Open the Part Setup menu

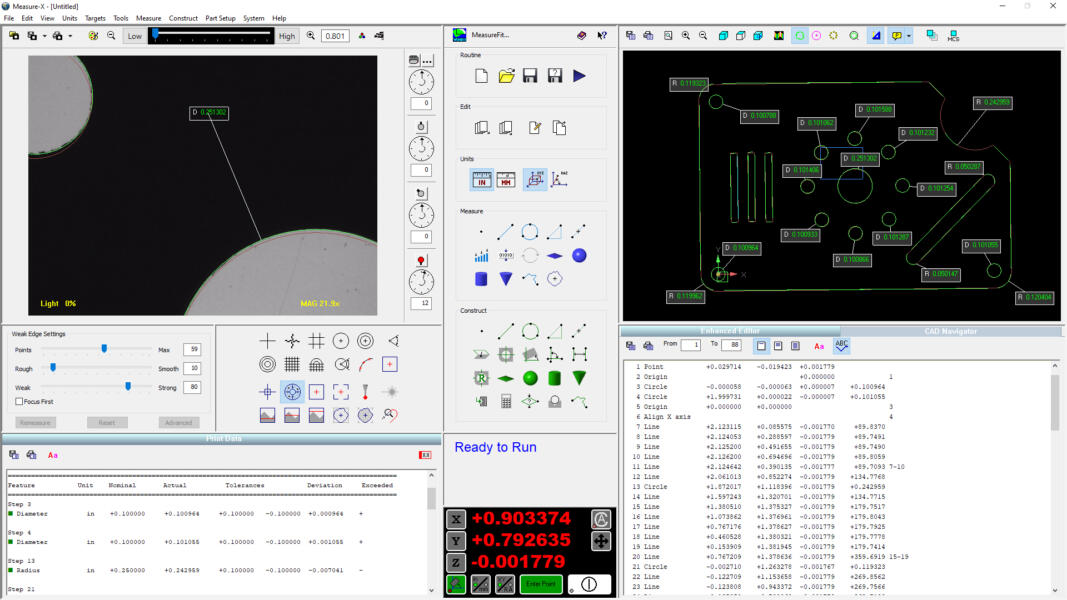[220, 18]
